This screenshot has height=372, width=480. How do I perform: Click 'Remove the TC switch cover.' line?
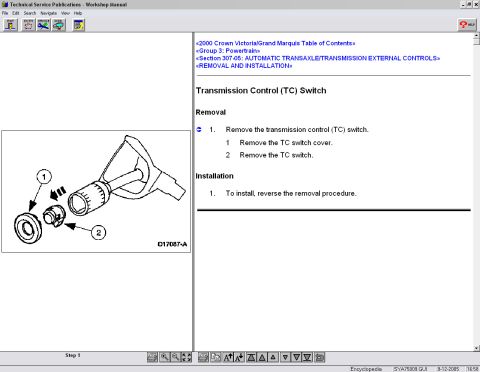(x=286, y=143)
